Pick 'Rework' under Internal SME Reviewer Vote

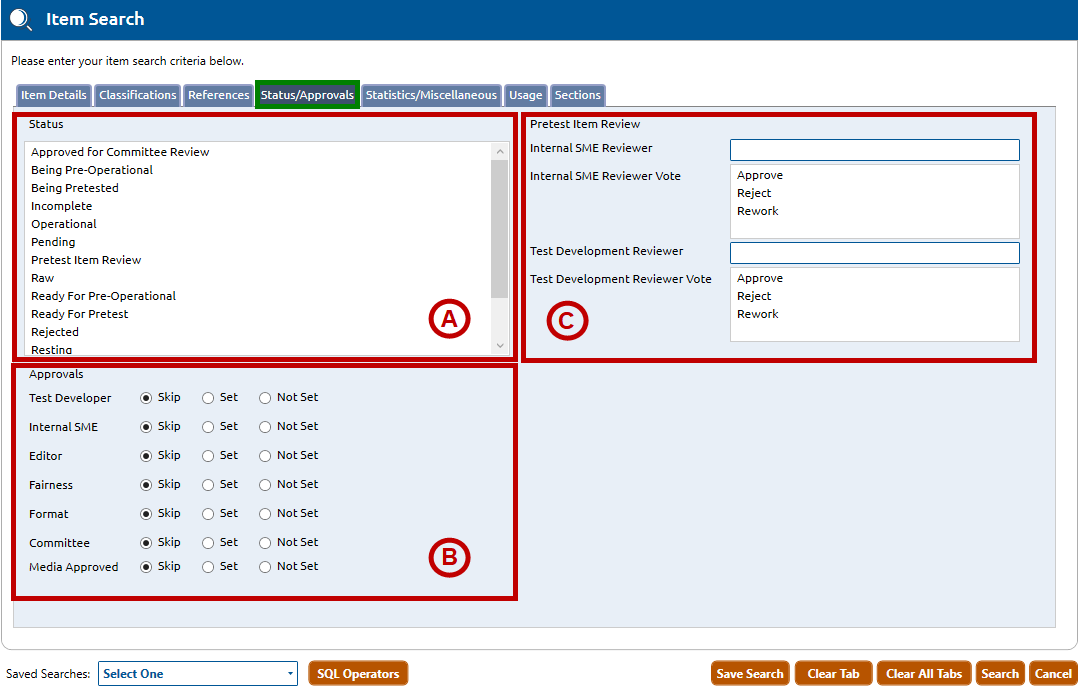[x=758, y=211]
